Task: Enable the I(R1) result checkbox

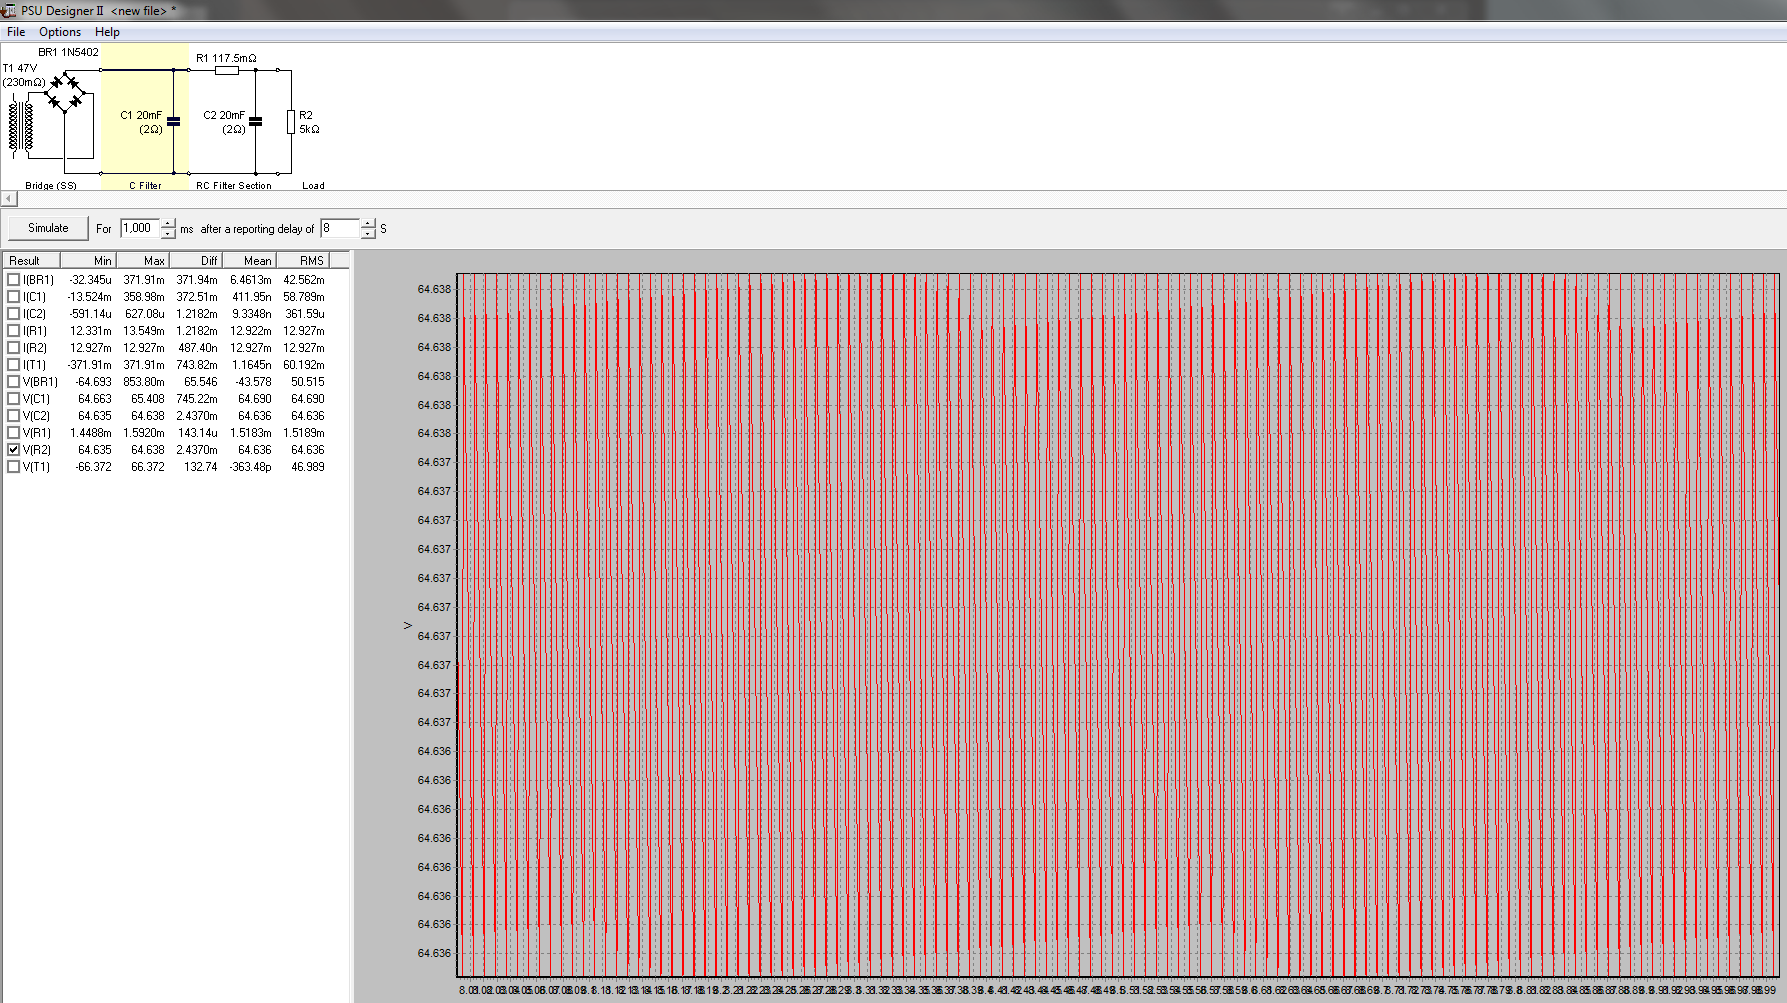Action: (x=13, y=331)
